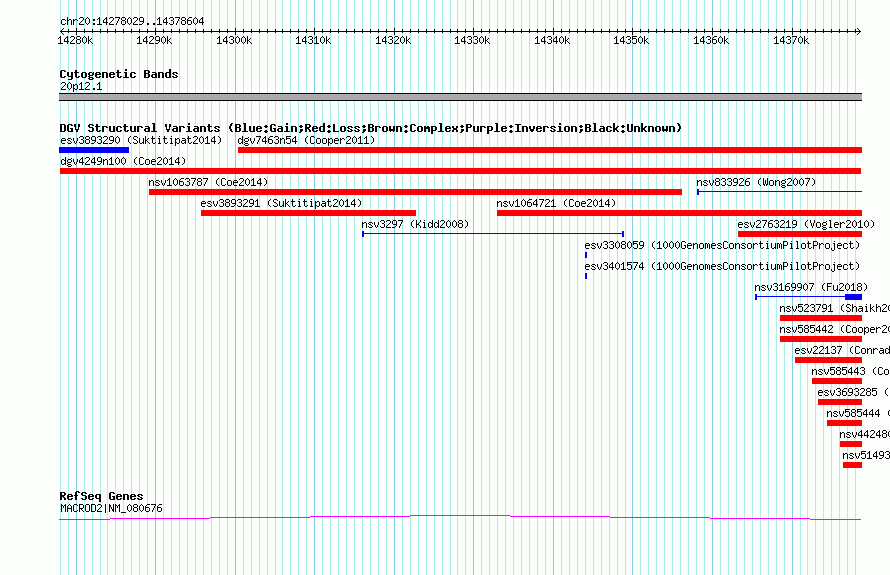Click the 14370k ruler tick label
Viewport: 890px width, 575px height.
791,40
